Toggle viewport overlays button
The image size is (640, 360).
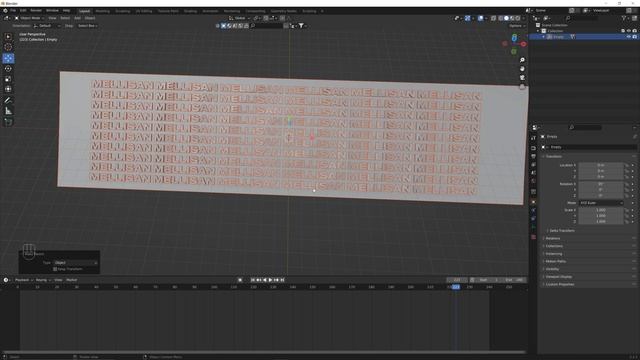480,18
